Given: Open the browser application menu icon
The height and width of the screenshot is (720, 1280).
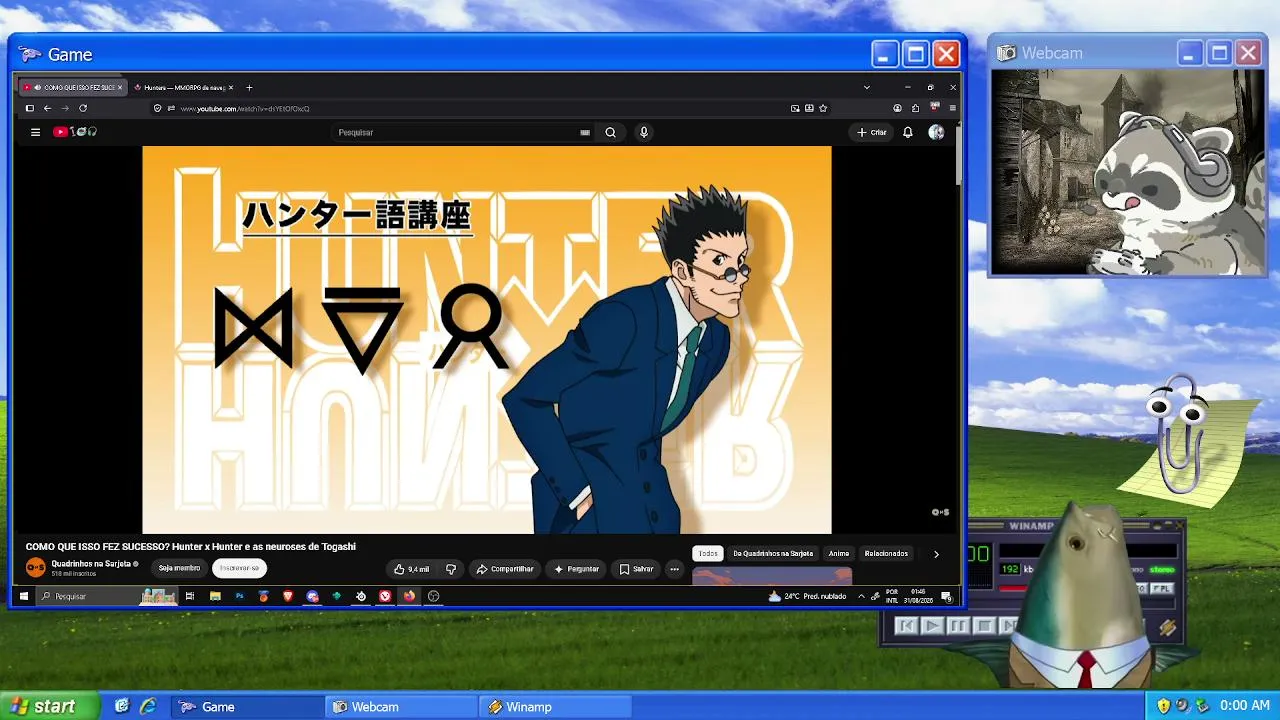Looking at the screenshot, I should pos(952,108).
